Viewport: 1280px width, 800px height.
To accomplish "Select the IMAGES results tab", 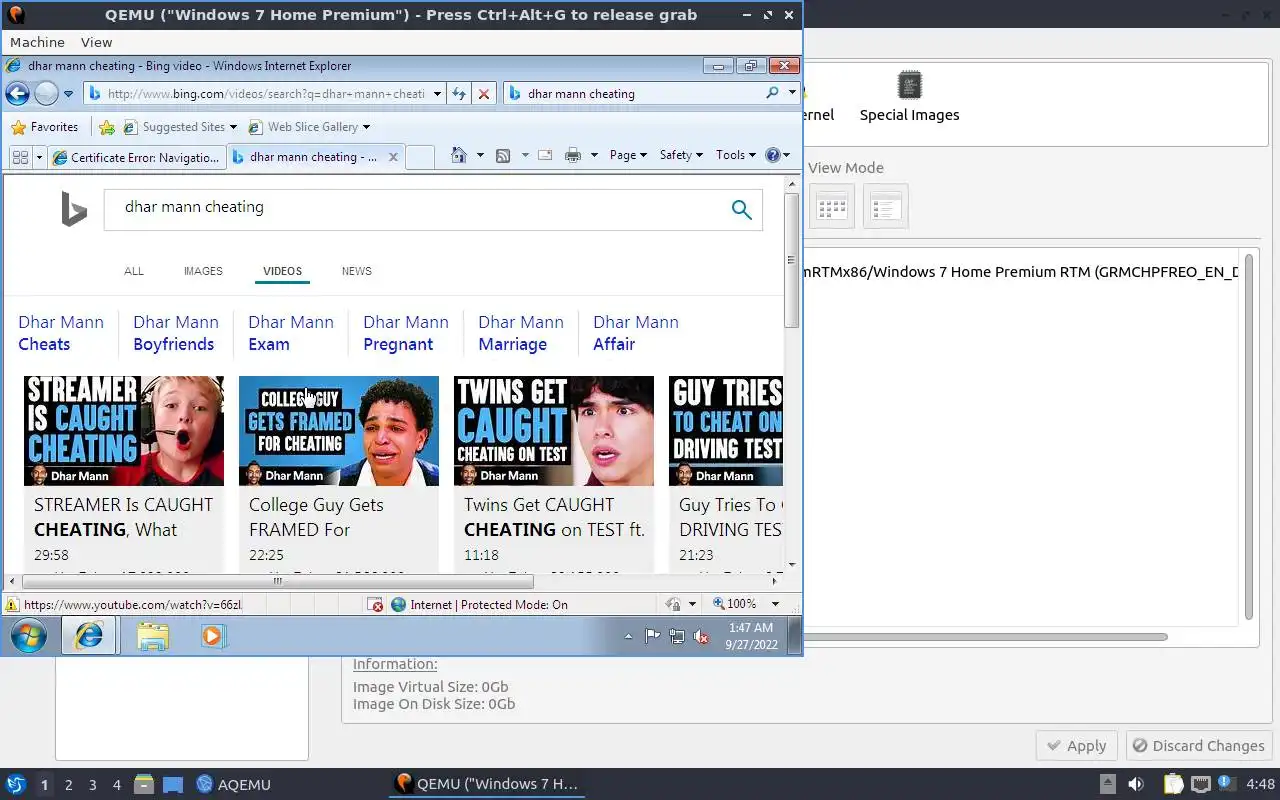I will tap(203, 271).
